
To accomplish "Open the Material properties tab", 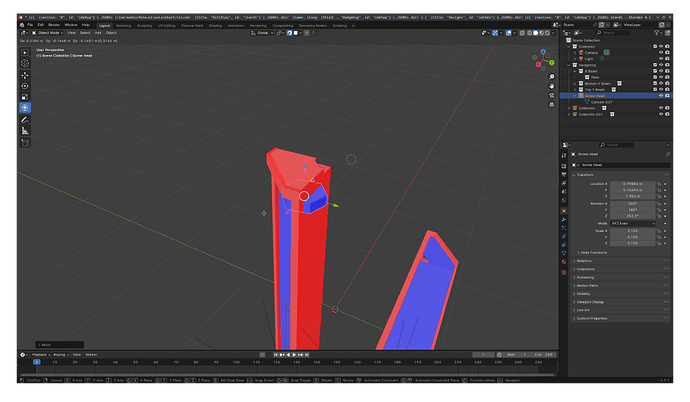I will [564, 262].
